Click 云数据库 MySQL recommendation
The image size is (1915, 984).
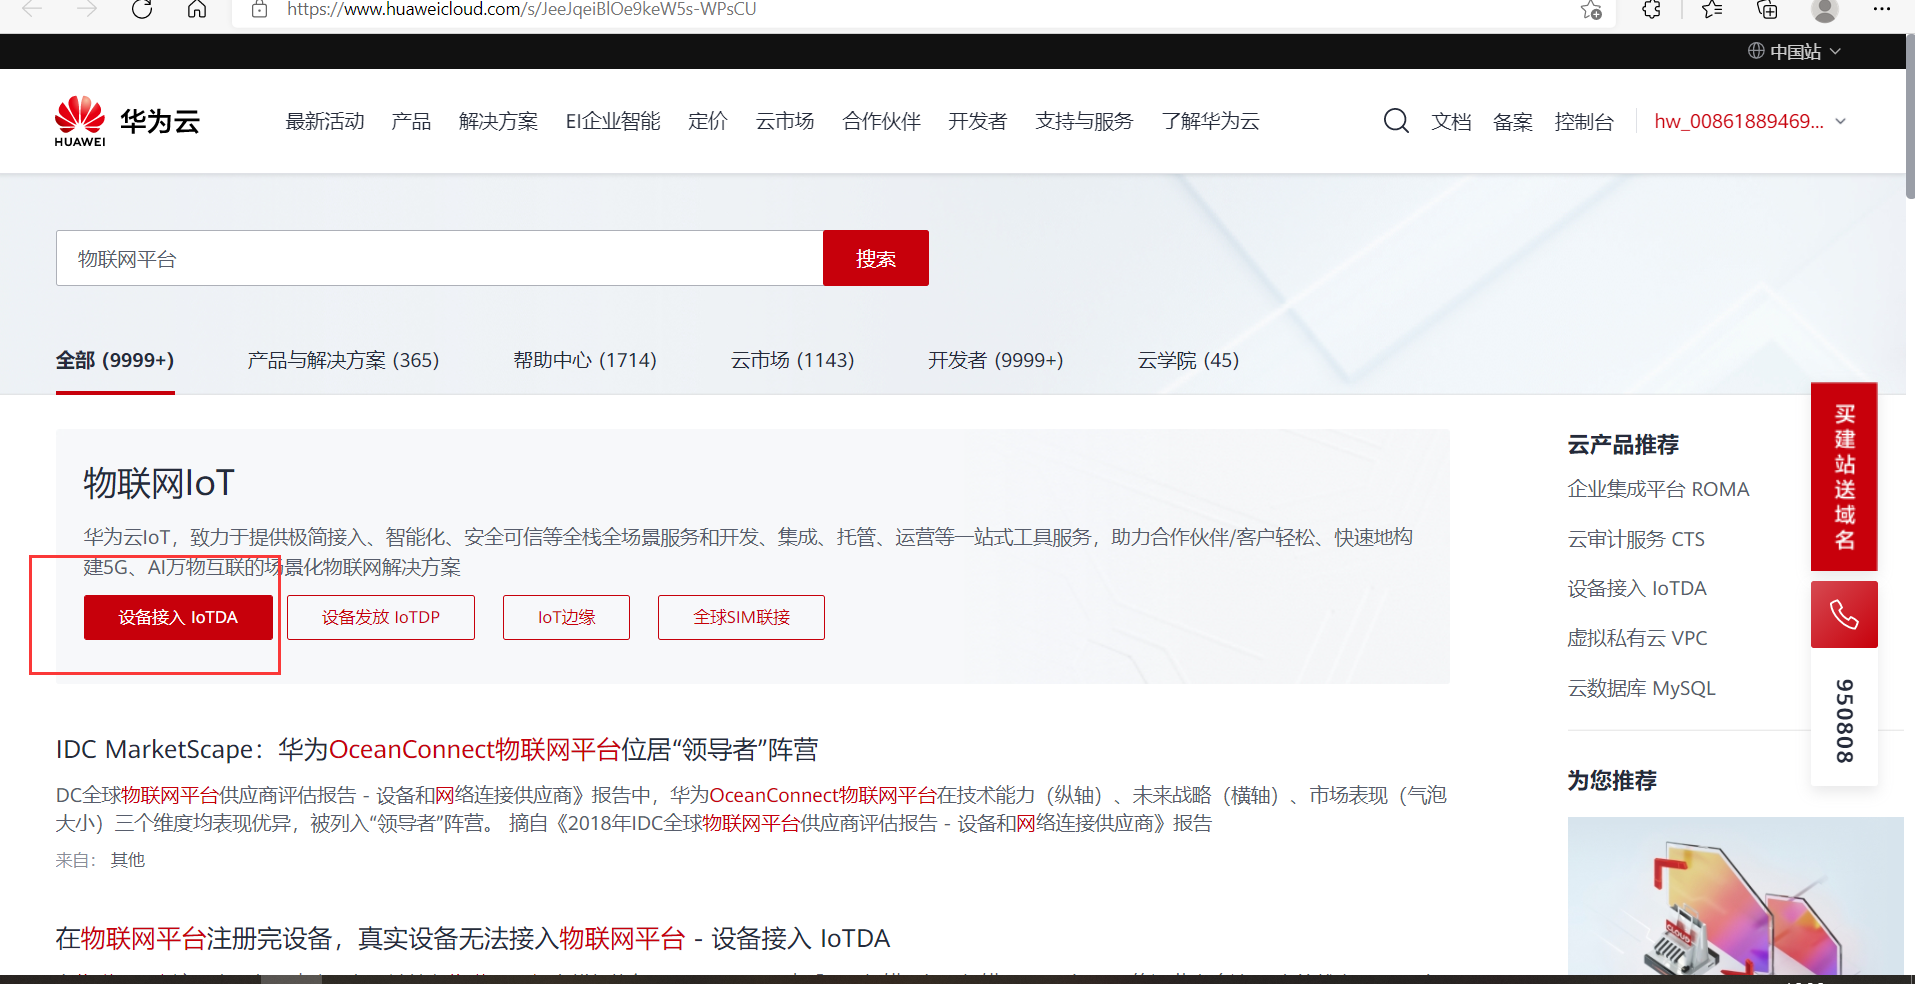1641,688
